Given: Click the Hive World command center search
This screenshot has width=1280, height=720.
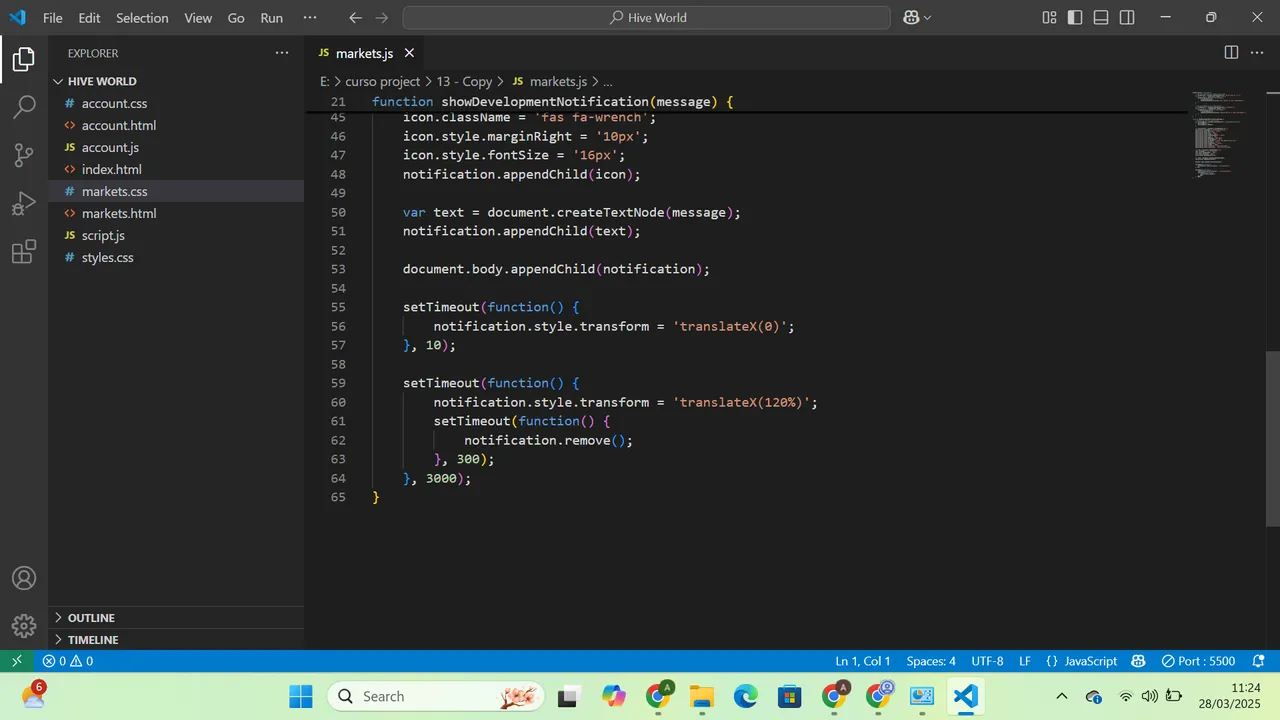Looking at the screenshot, I should point(646,18).
